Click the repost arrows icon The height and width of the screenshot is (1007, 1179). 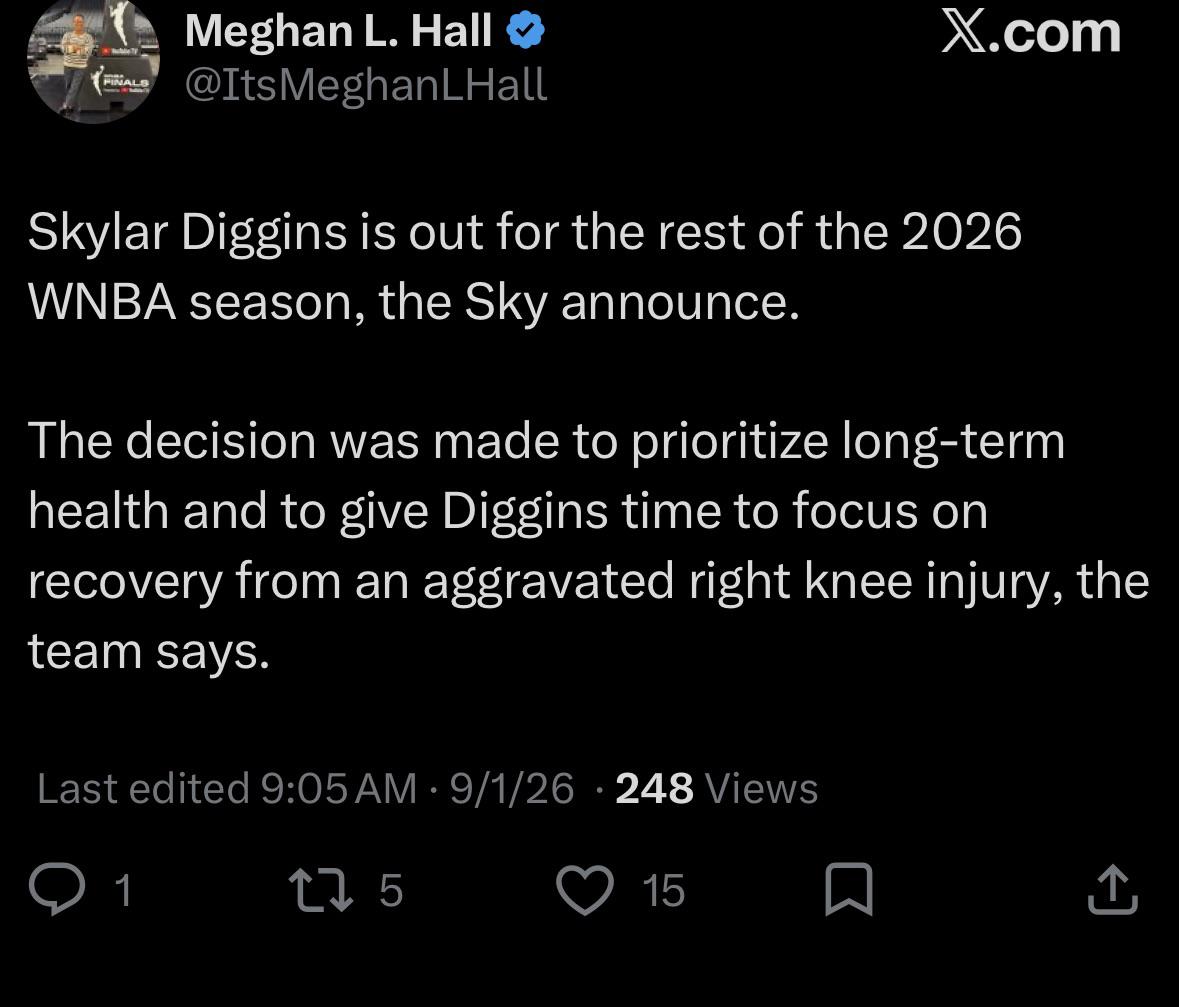321,890
